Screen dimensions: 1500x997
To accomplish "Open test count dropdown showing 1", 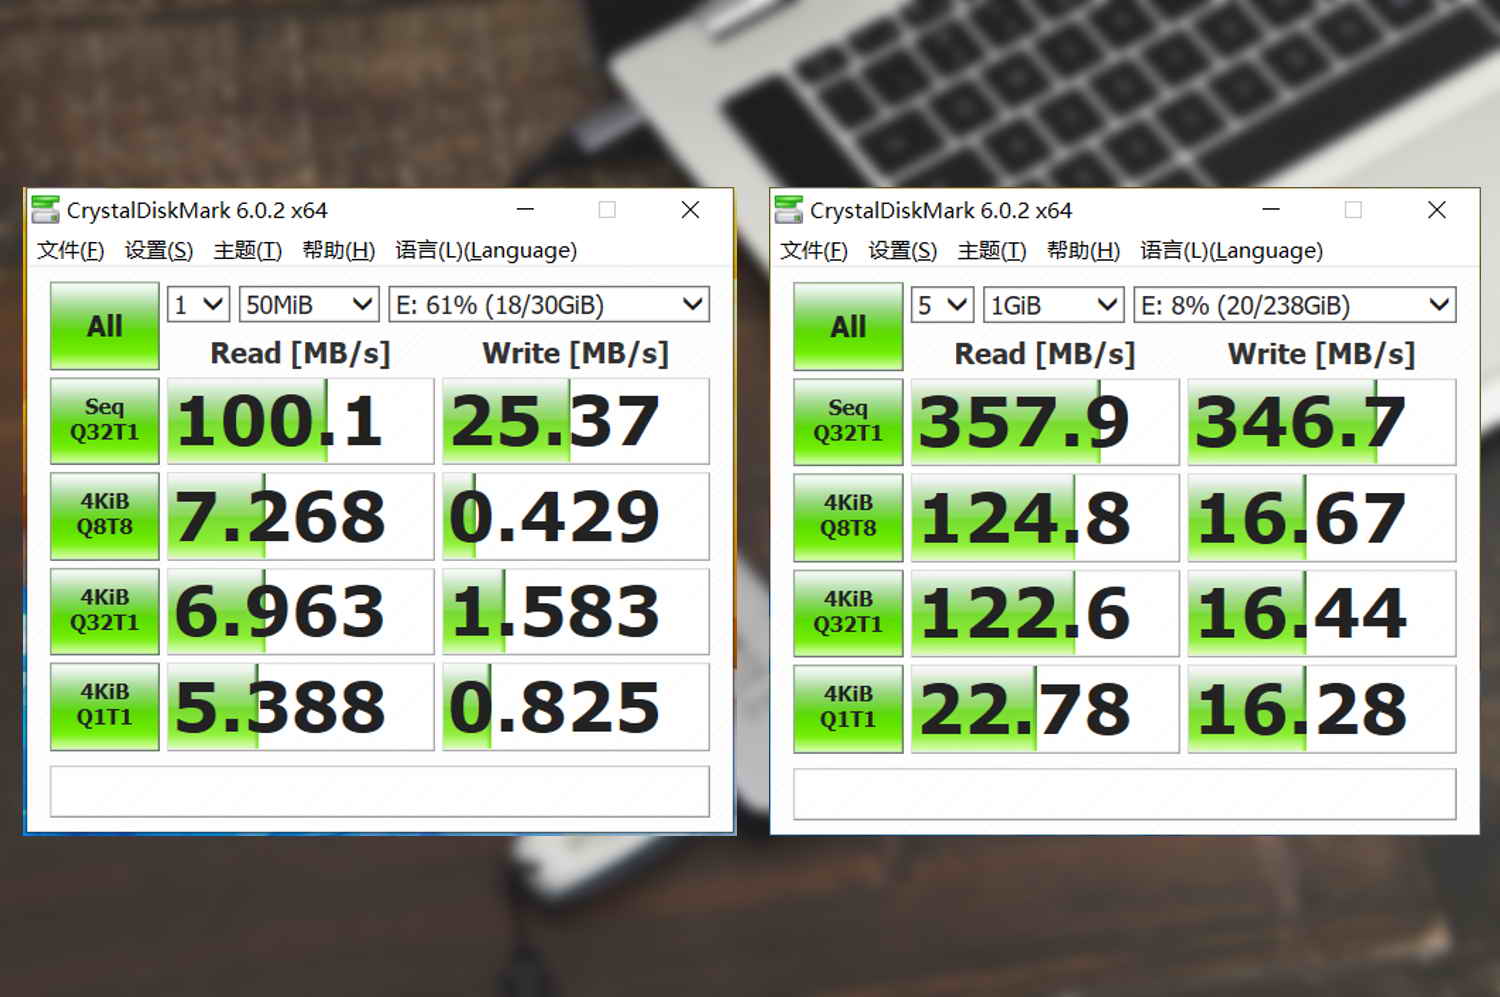I will [x=199, y=304].
